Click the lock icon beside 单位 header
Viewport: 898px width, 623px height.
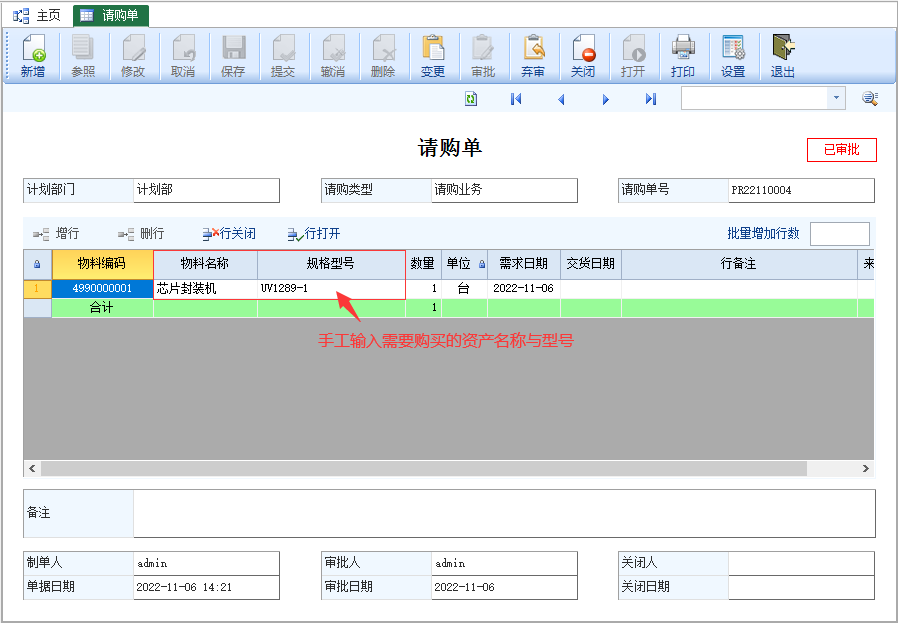pos(482,264)
